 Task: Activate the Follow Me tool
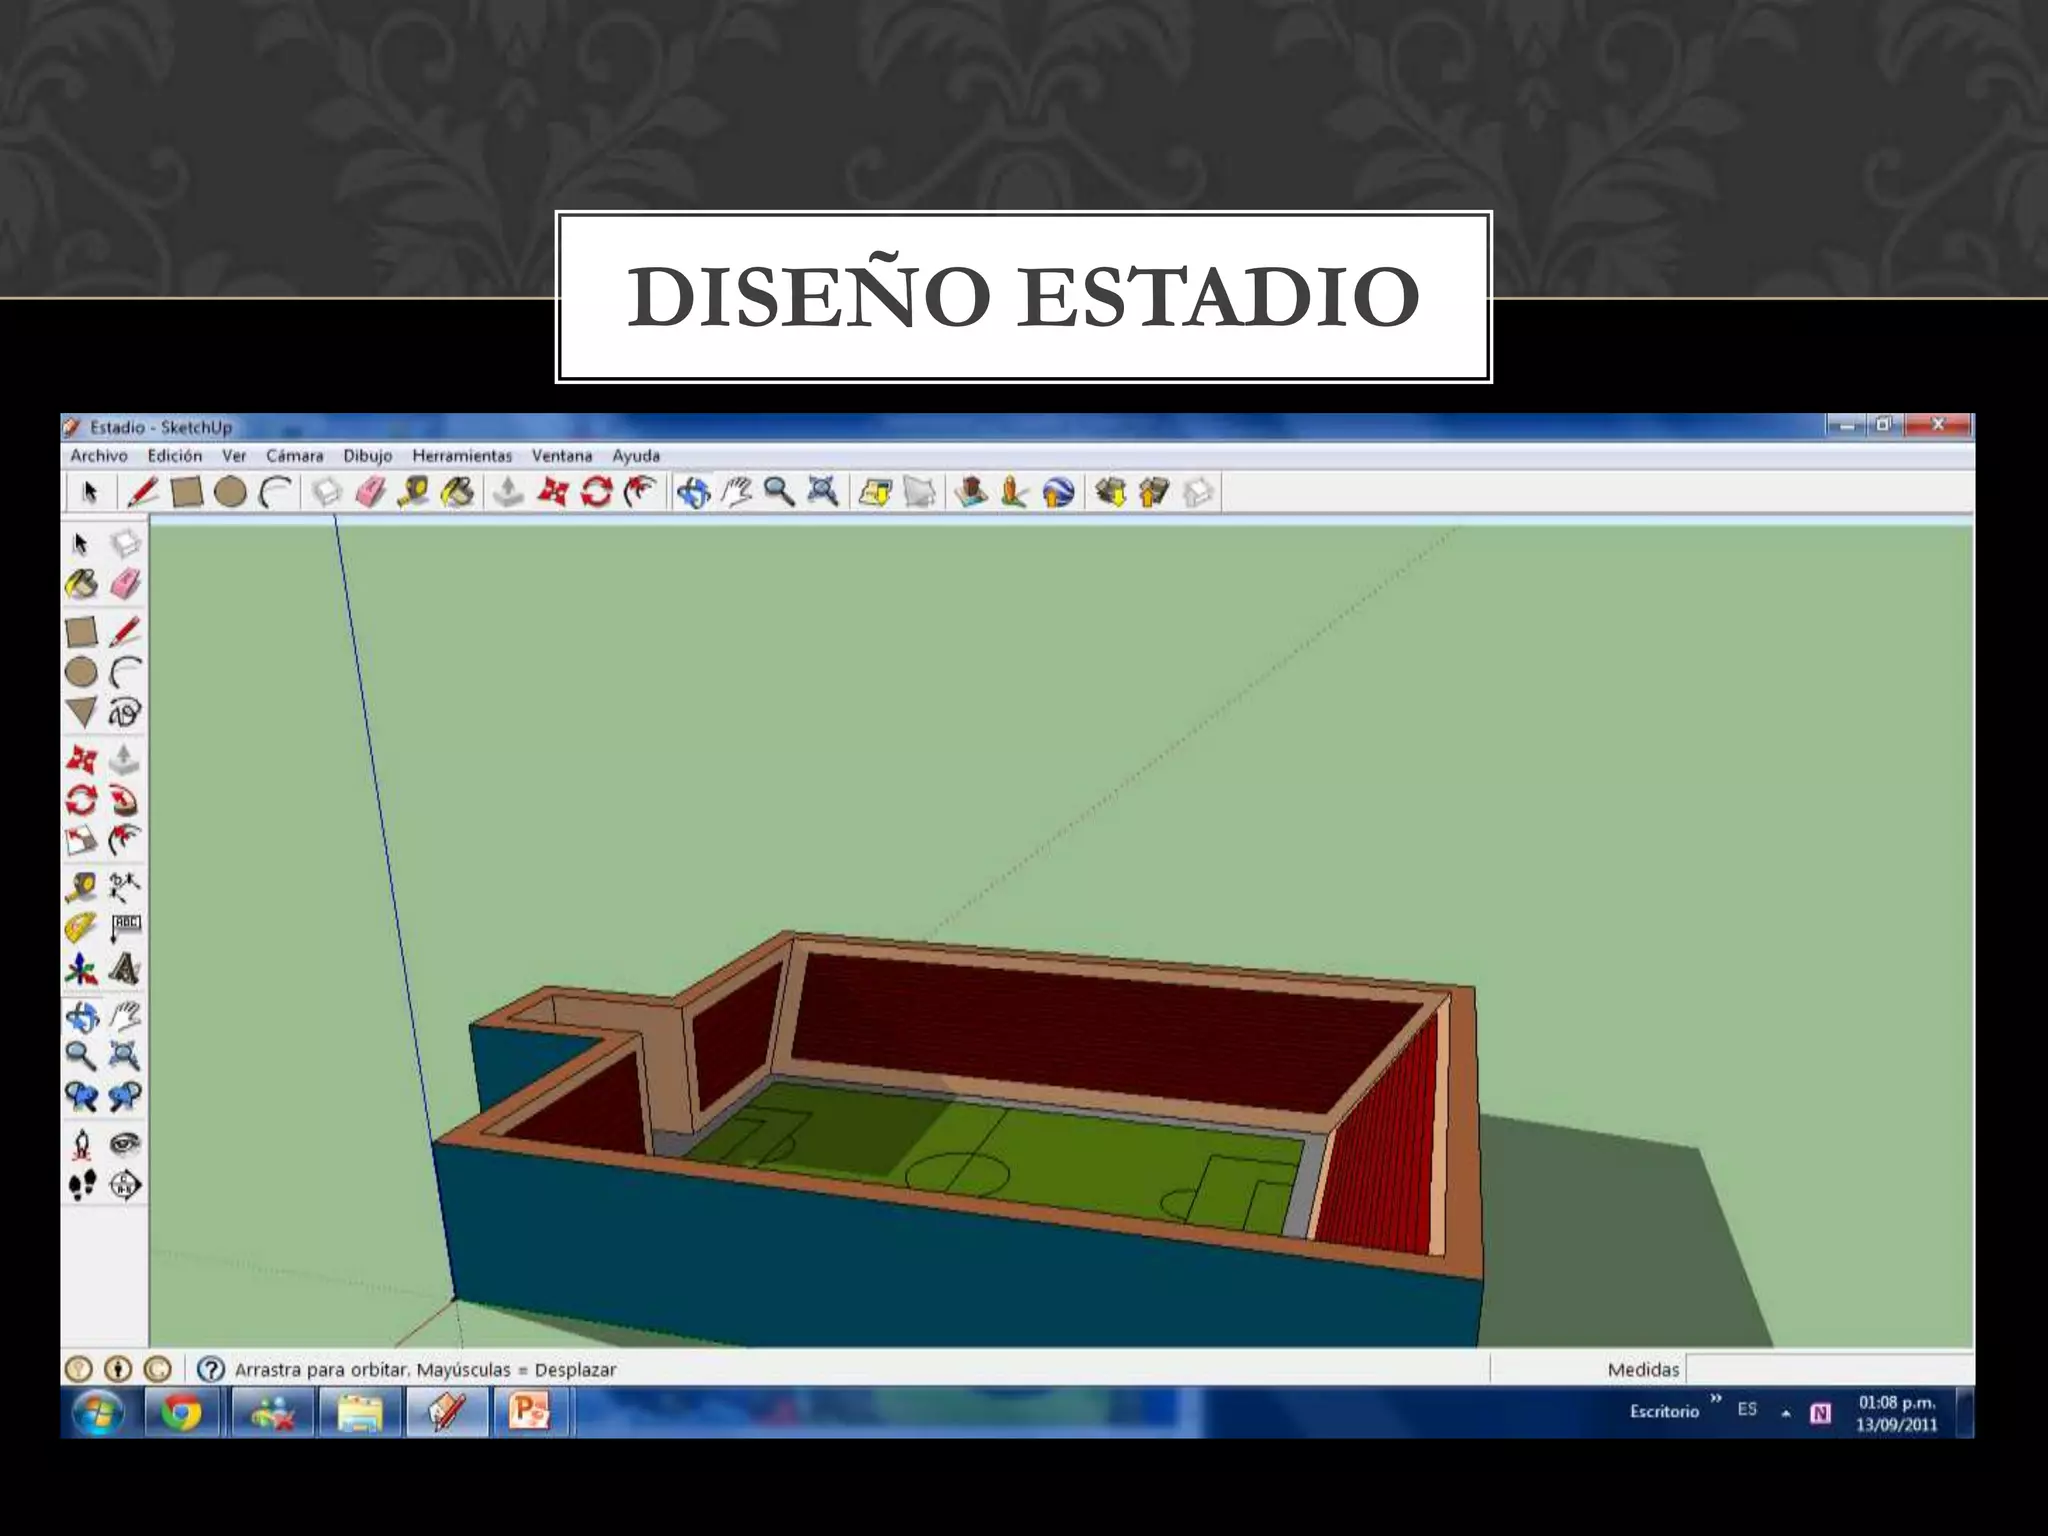coord(124,800)
